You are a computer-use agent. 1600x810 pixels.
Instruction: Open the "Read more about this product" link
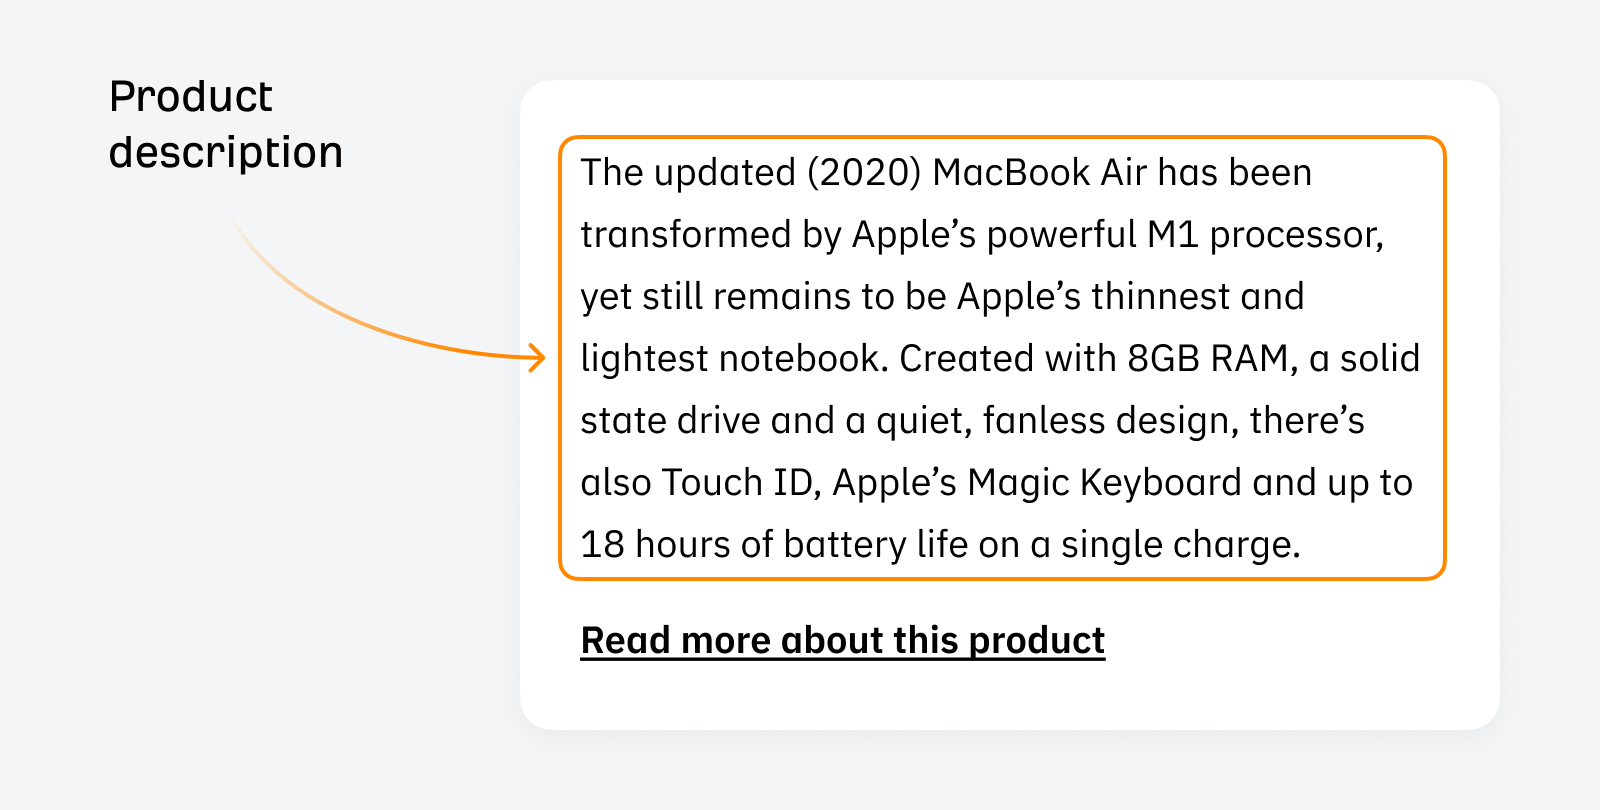(843, 641)
